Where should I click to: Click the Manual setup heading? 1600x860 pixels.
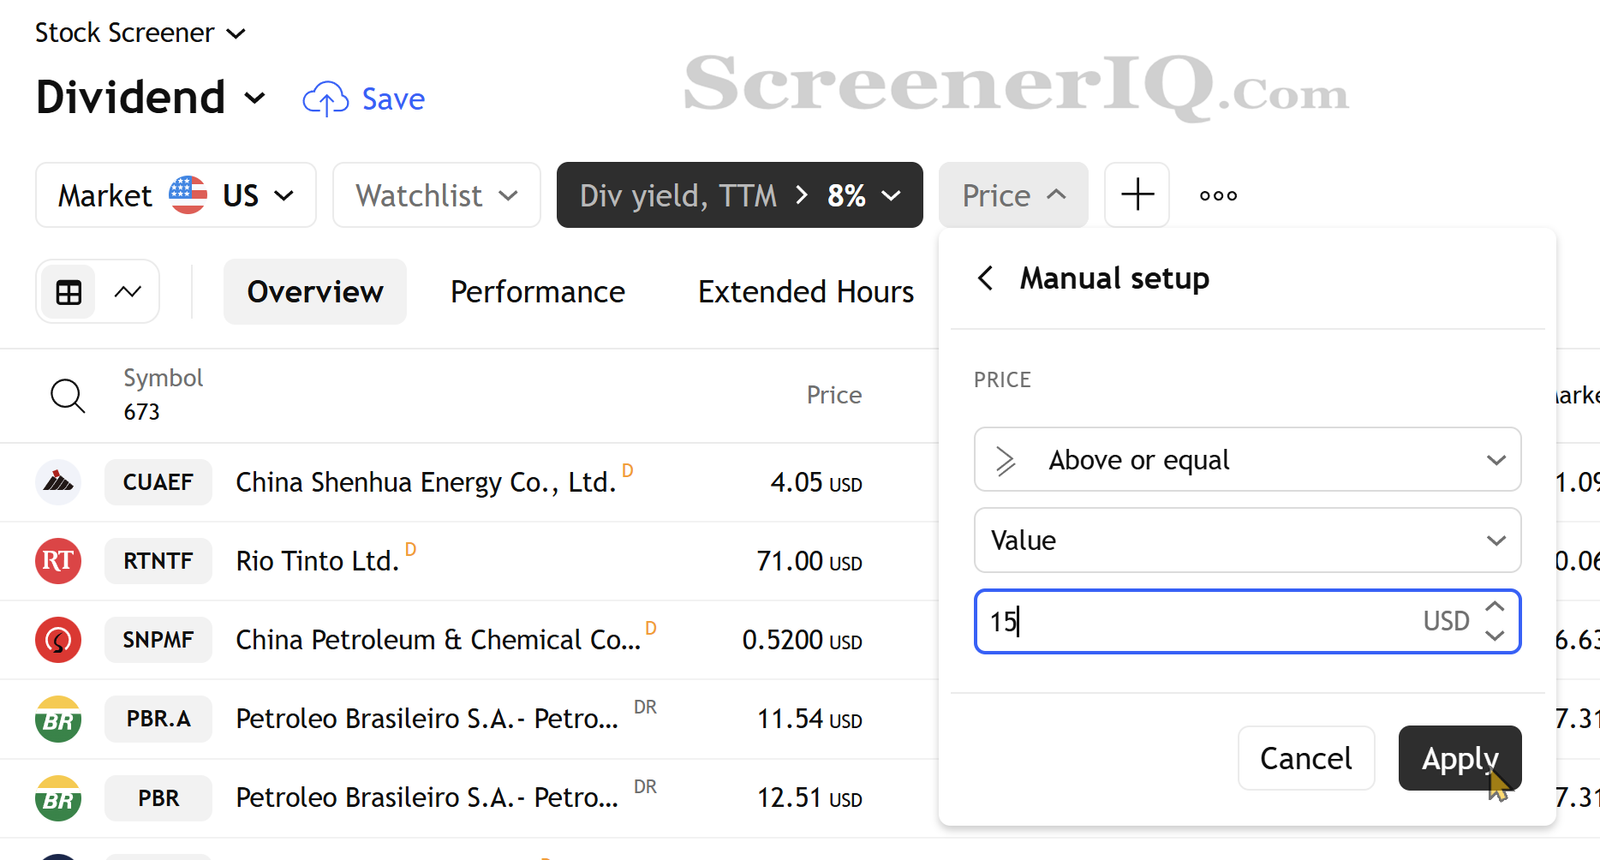(1114, 278)
